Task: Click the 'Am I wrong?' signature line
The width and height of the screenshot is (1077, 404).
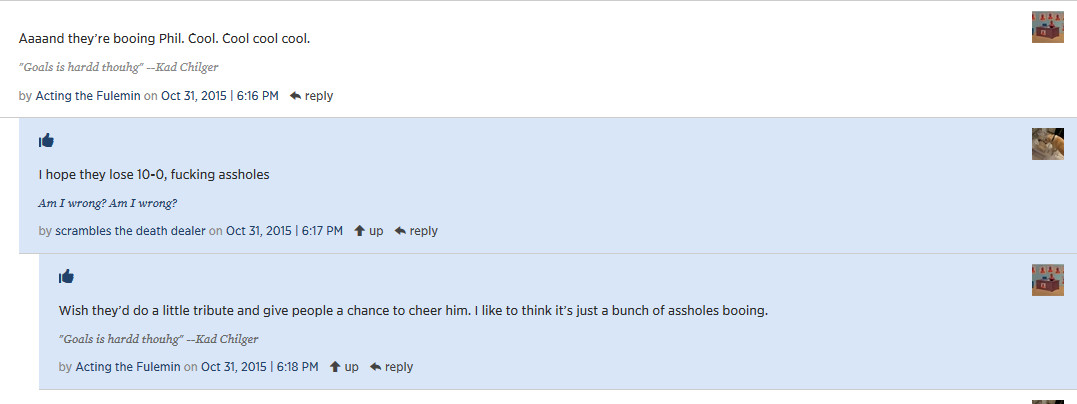Action: point(107,203)
